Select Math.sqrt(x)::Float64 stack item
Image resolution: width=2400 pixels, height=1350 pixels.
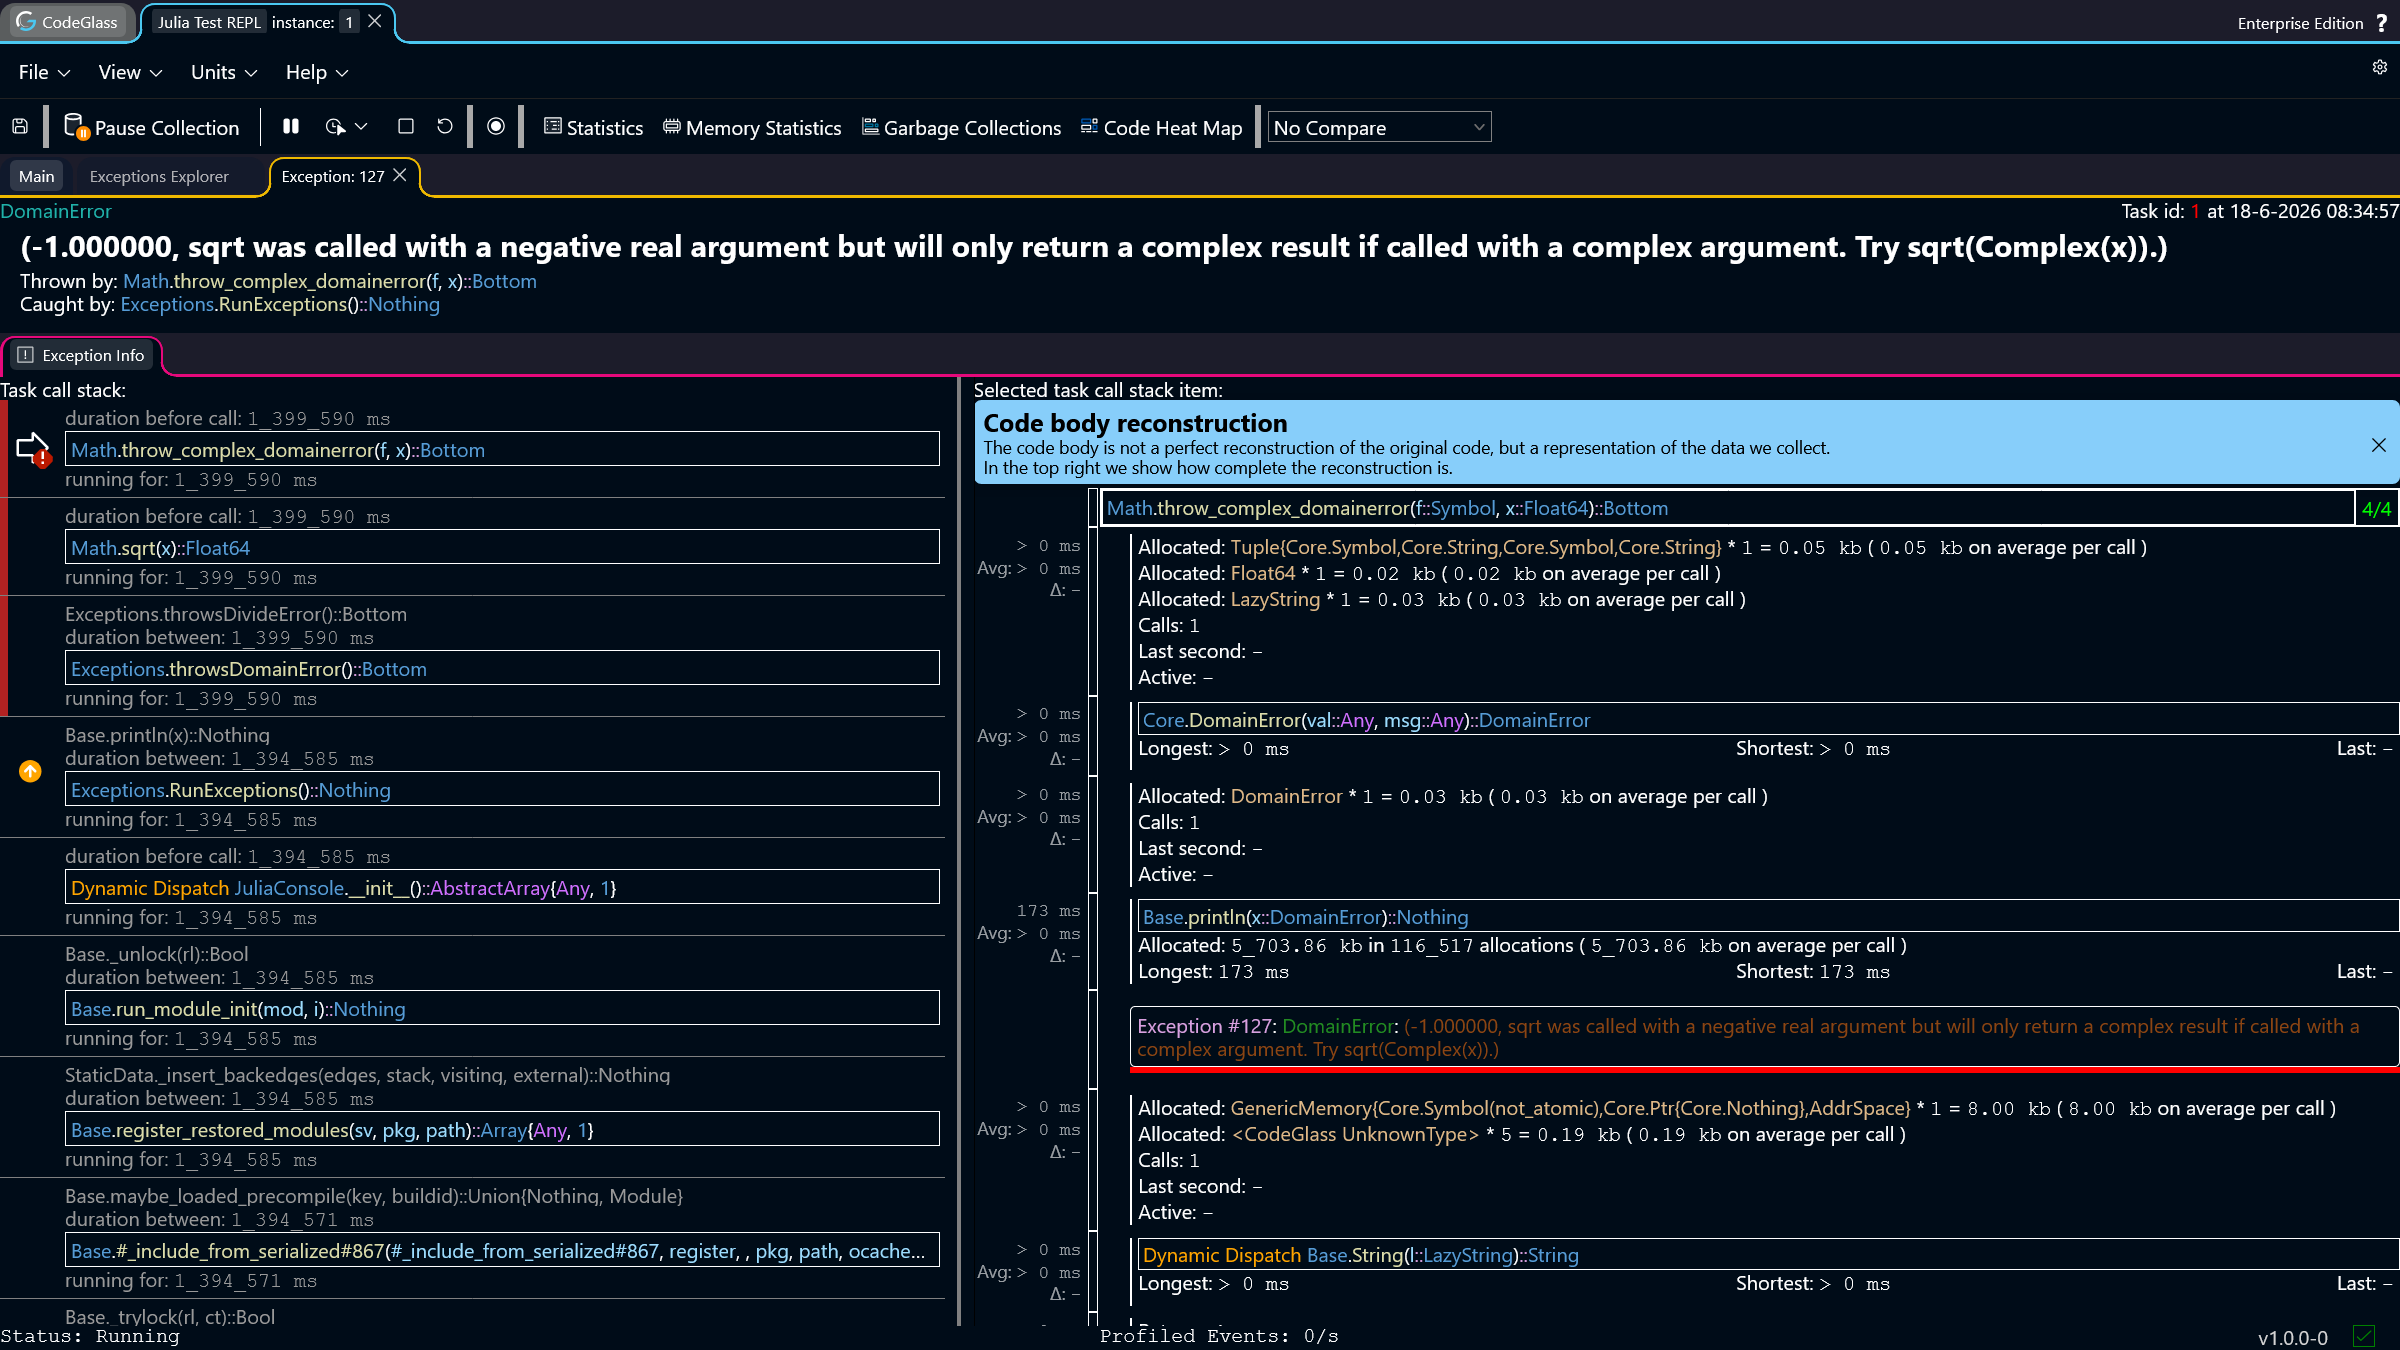point(502,548)
